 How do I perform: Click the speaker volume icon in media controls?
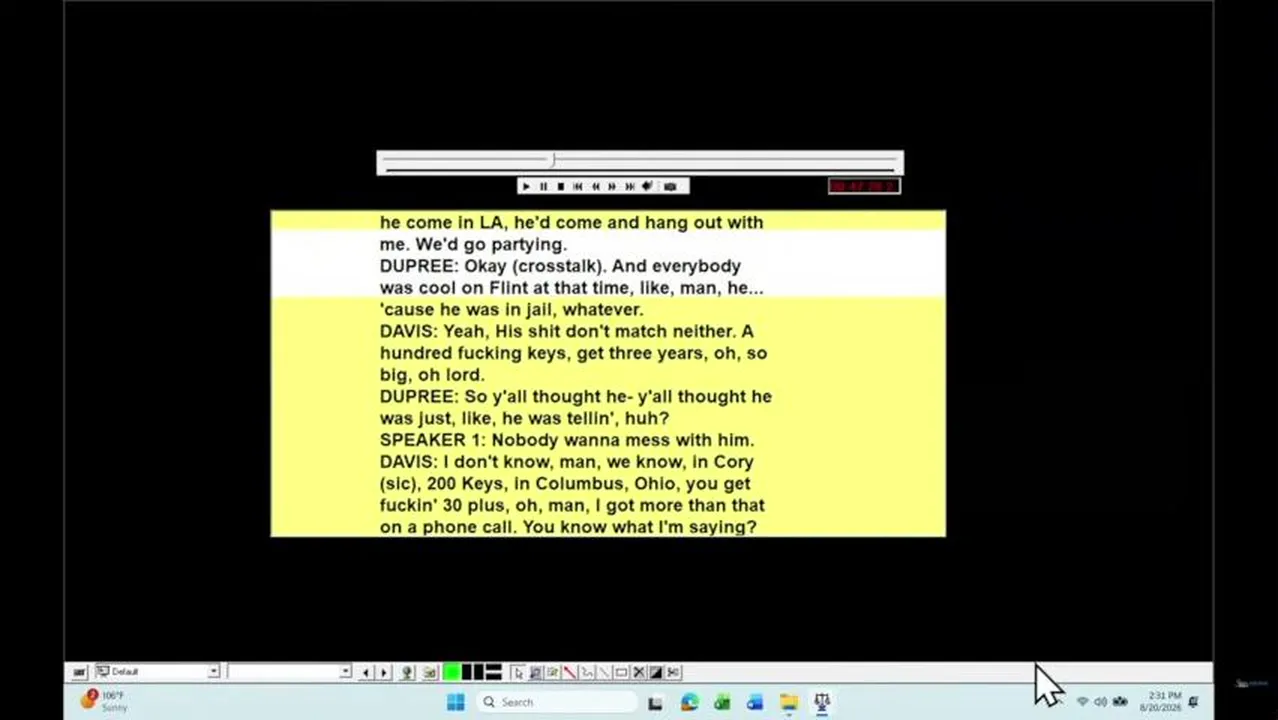647,186
